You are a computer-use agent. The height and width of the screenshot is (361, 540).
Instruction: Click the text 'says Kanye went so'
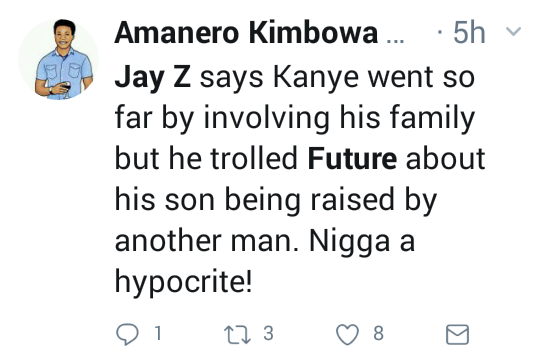pyautogui.click(x=338, y=78)
